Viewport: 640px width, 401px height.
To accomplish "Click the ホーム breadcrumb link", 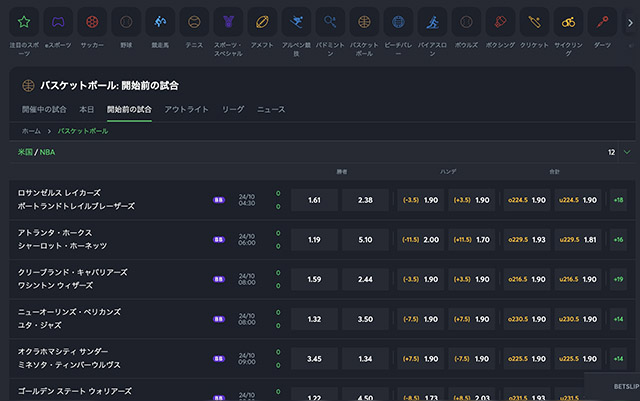I will coord(31,131).
